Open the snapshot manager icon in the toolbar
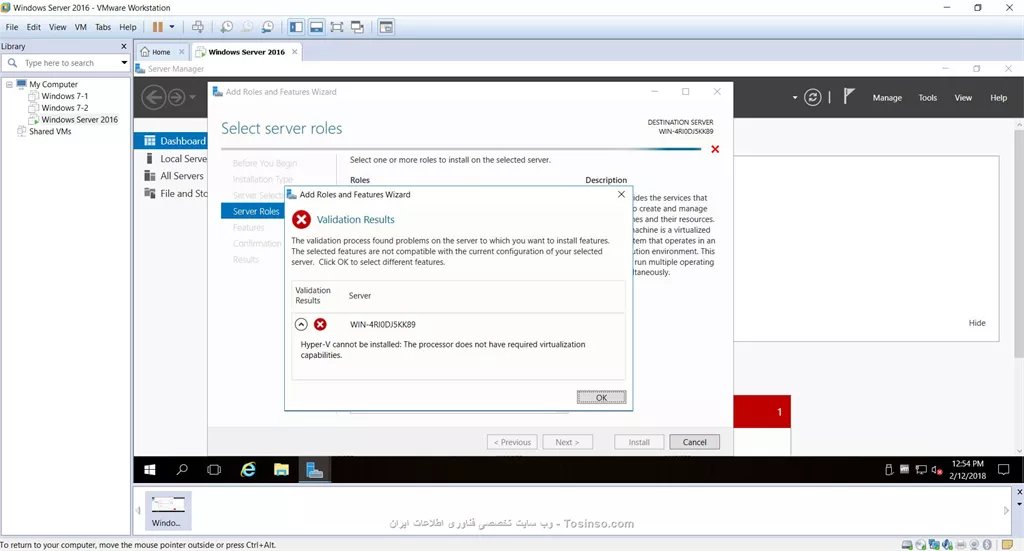The height and width of the screenshot is (551, 1024). pos(268,27)
